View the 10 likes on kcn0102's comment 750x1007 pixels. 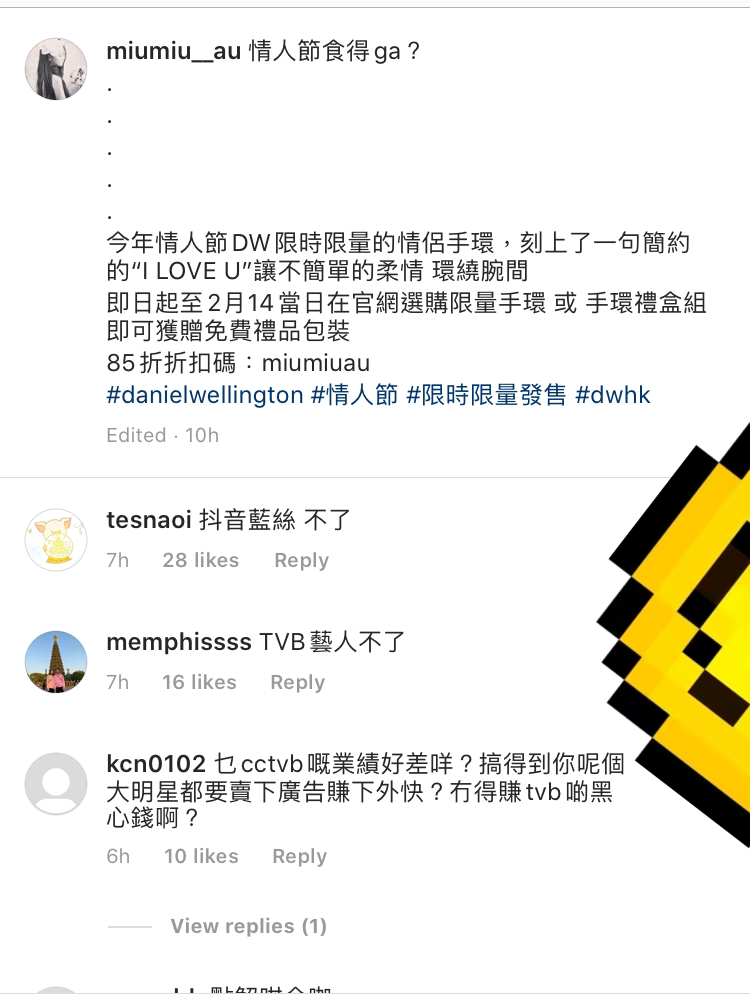coord(201,856)
